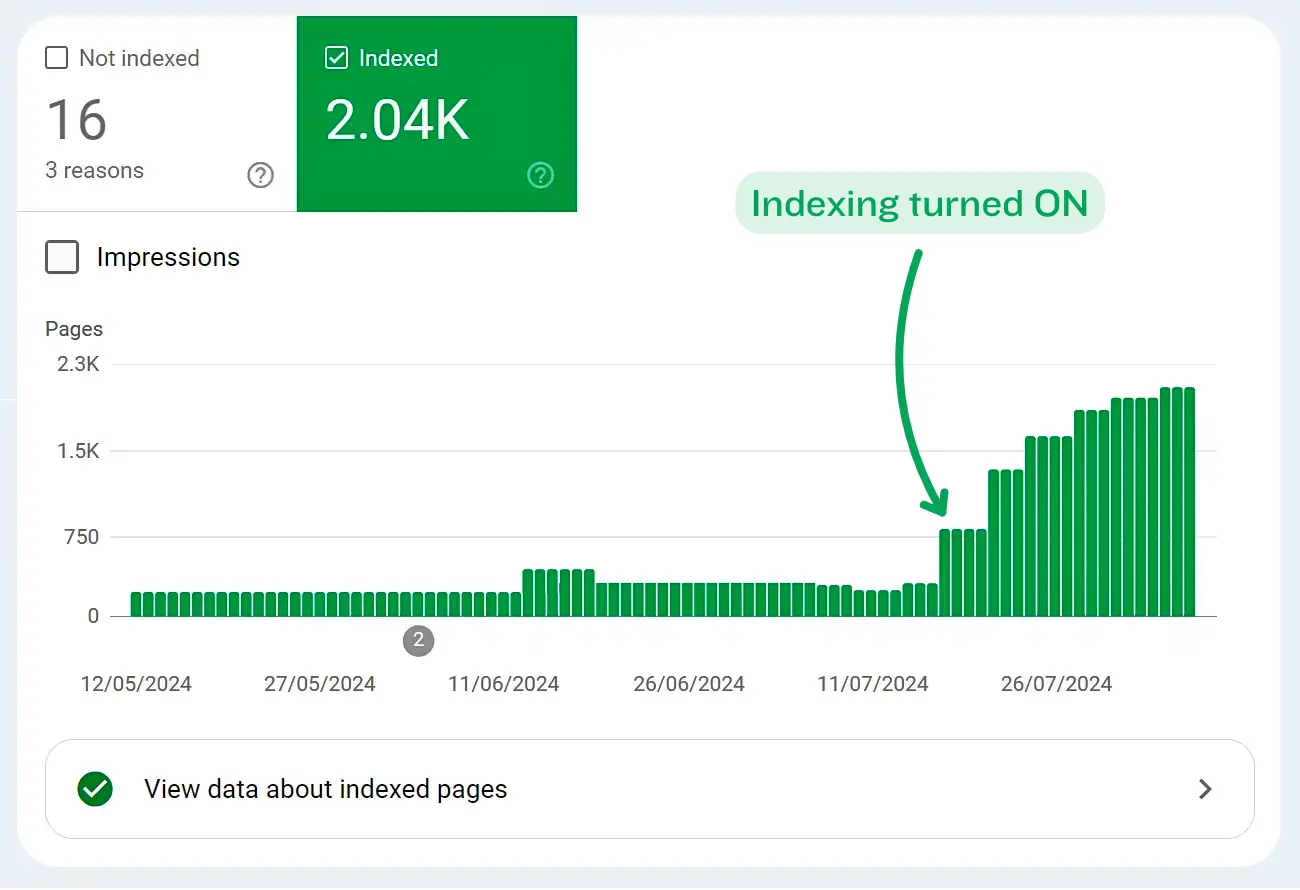The width and height of the screenshot is (1300, 890).
Task: Click the "12/05/2024" date label
Action: tap(136, 684)
